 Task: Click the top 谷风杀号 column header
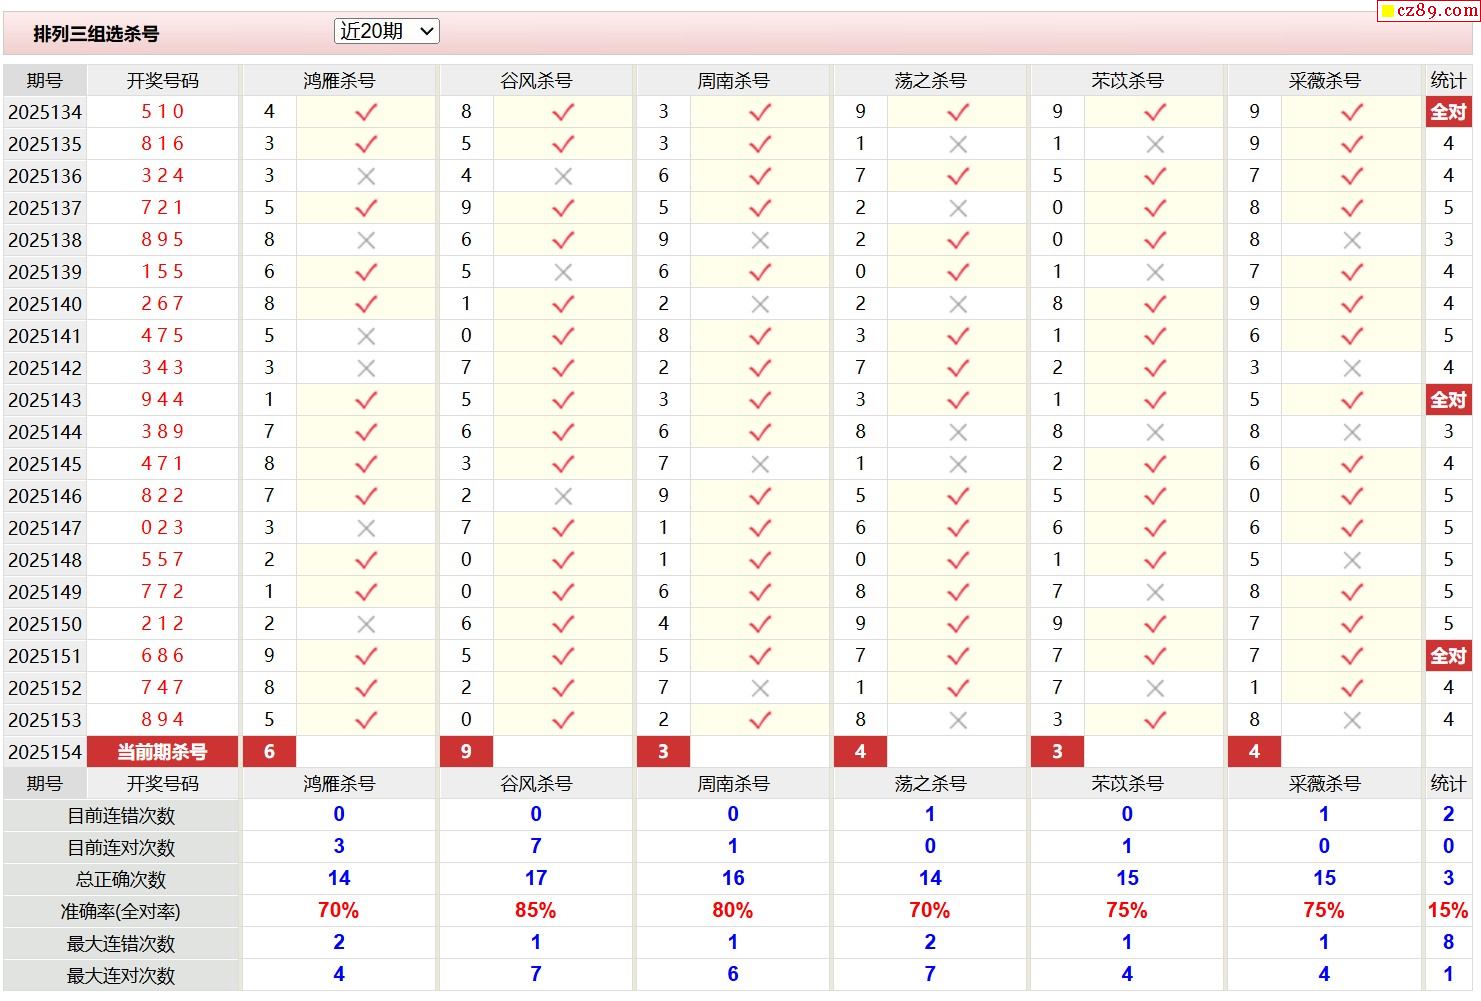pyautogui.click(x=536, y=81)
